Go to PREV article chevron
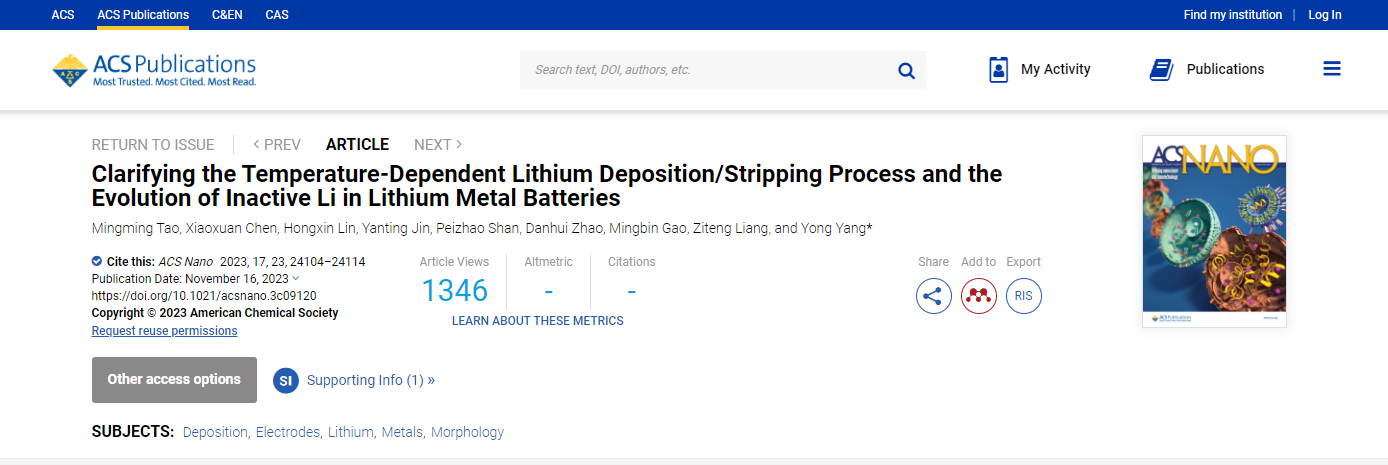The image size is (1388, 465). pos(257,145)
